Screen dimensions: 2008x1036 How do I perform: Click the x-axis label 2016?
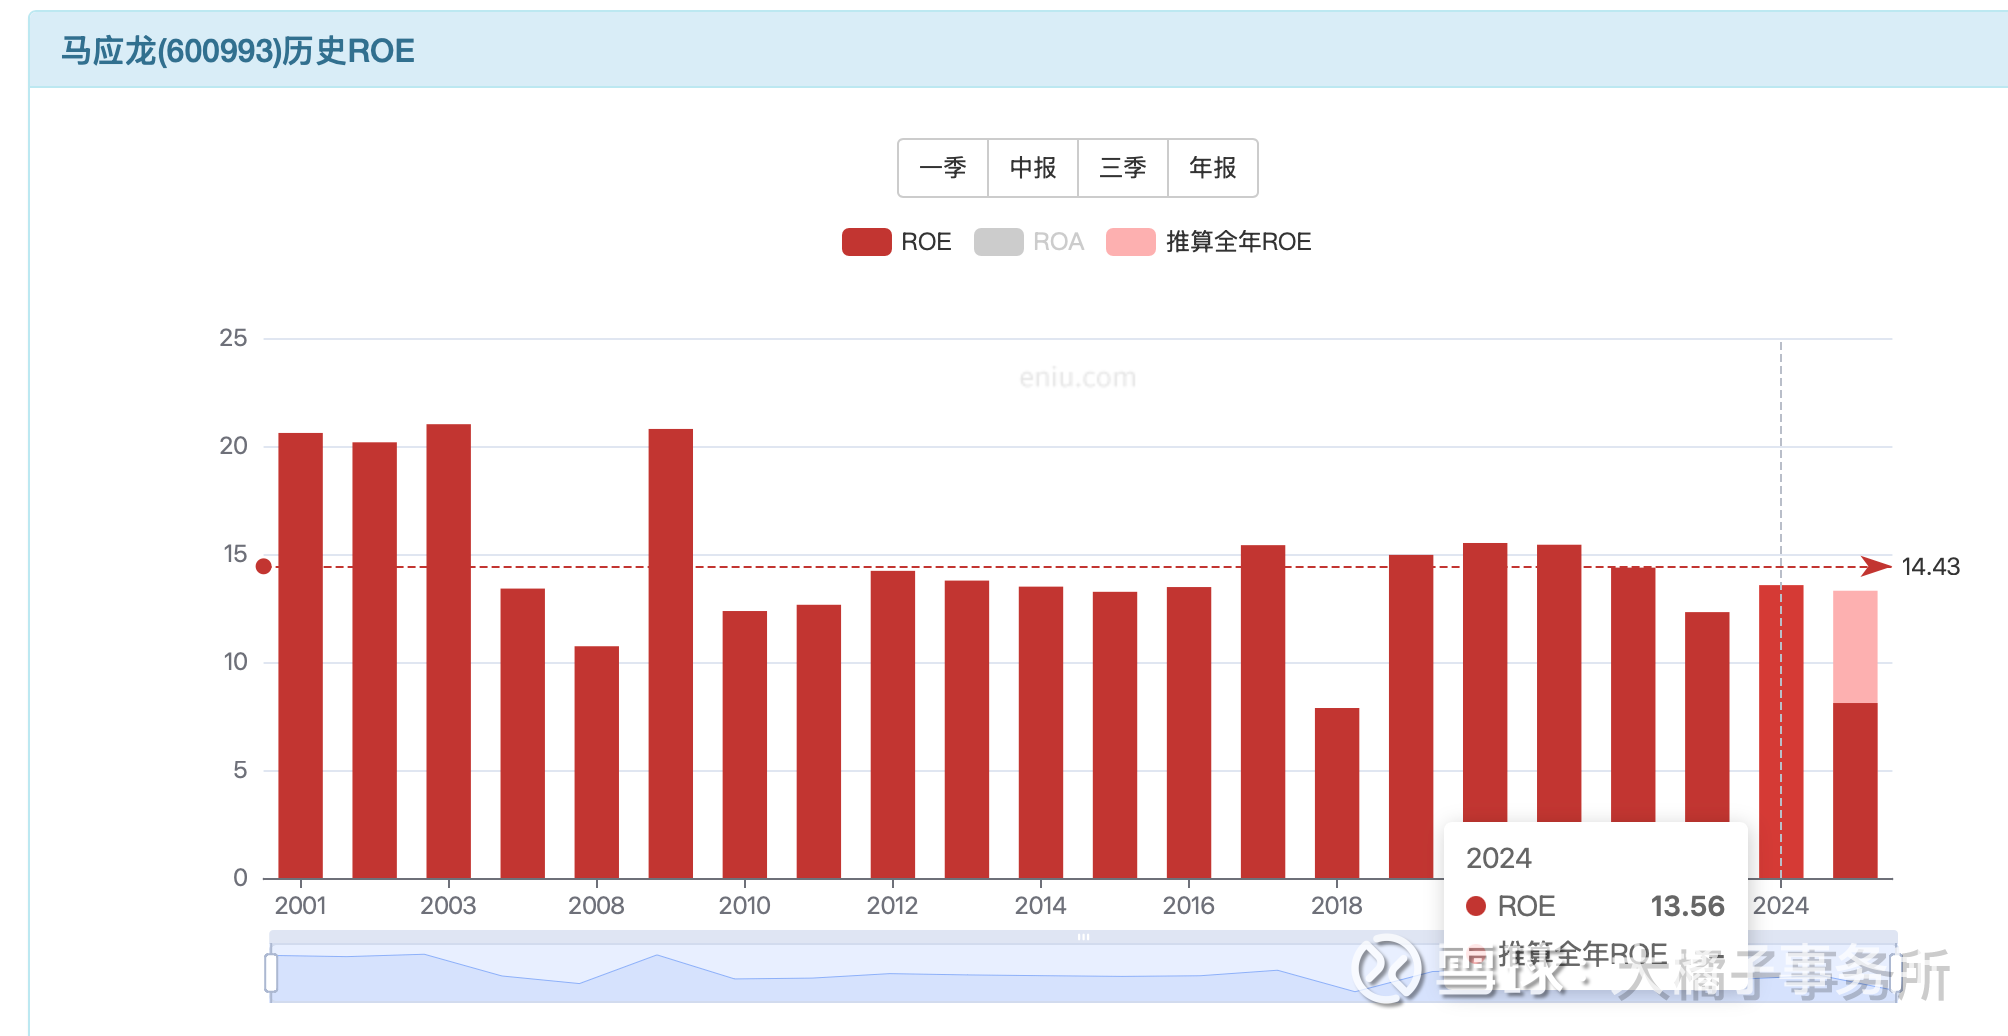coord(1188,906)
